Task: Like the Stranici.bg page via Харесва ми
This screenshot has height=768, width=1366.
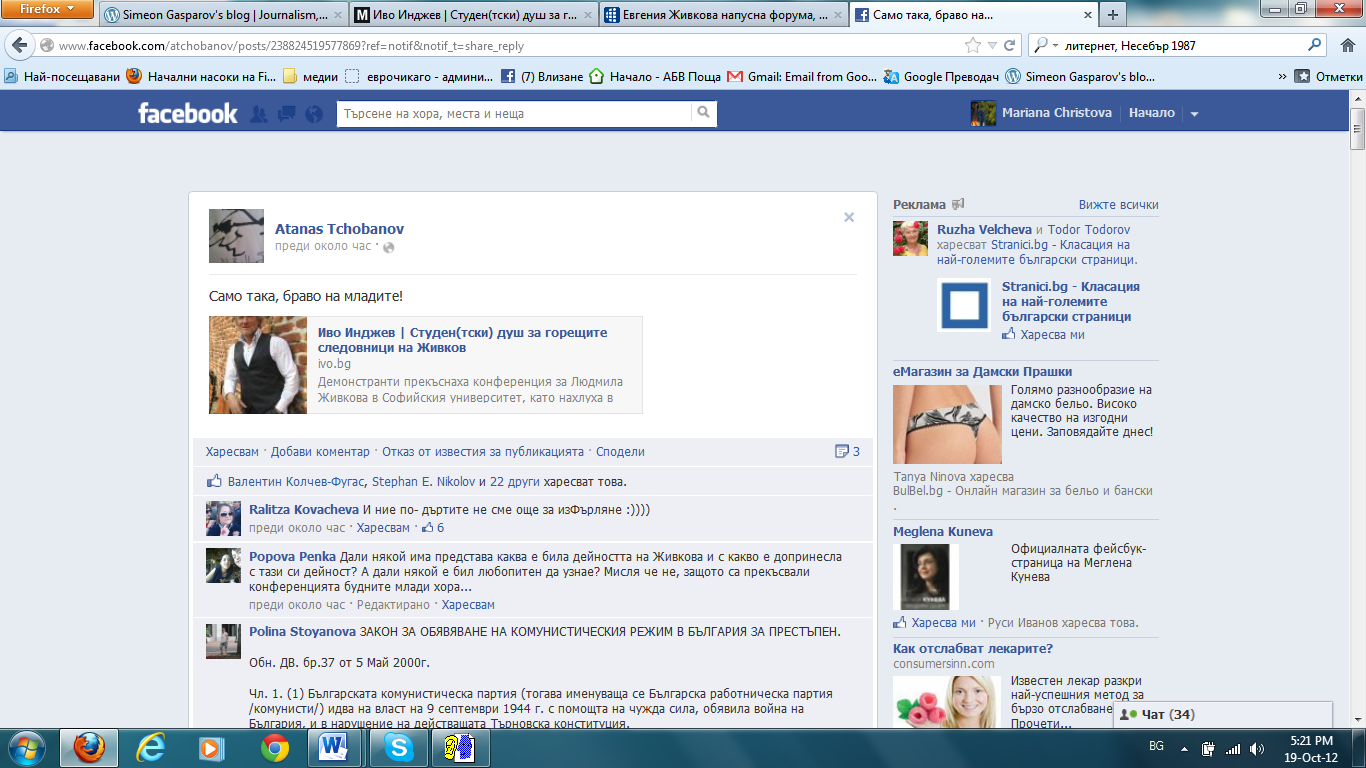Action: [x=1051, y=335]
